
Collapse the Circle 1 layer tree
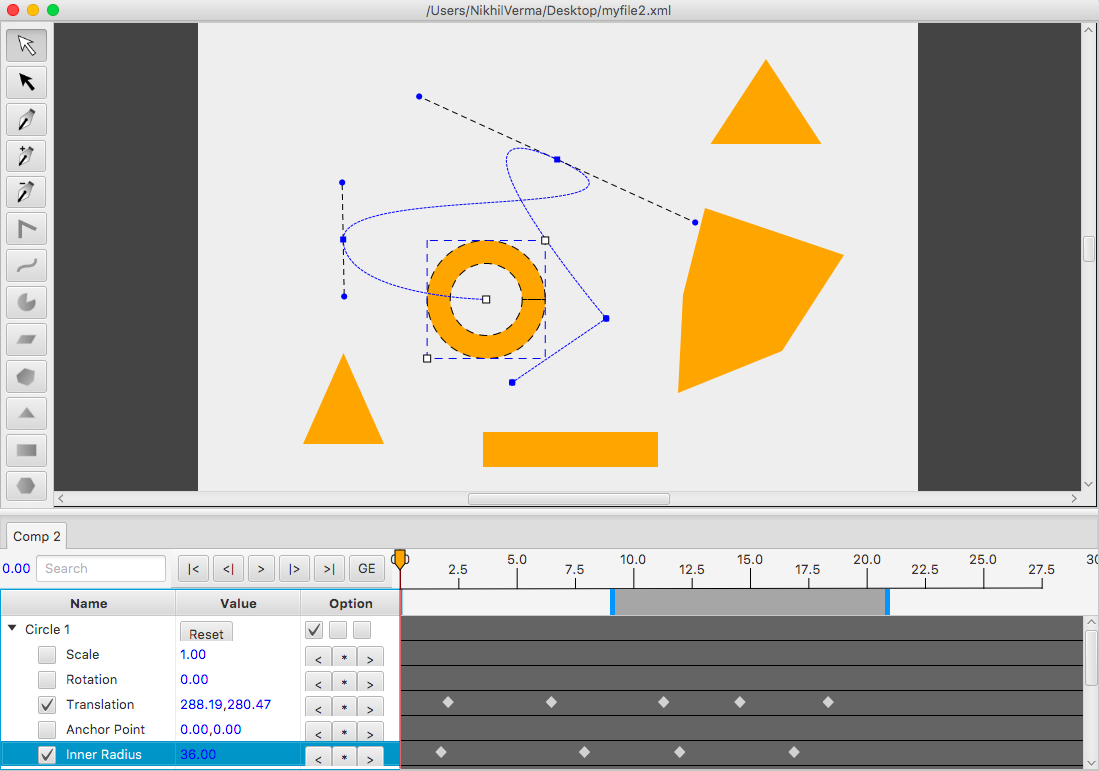point(12,629)
